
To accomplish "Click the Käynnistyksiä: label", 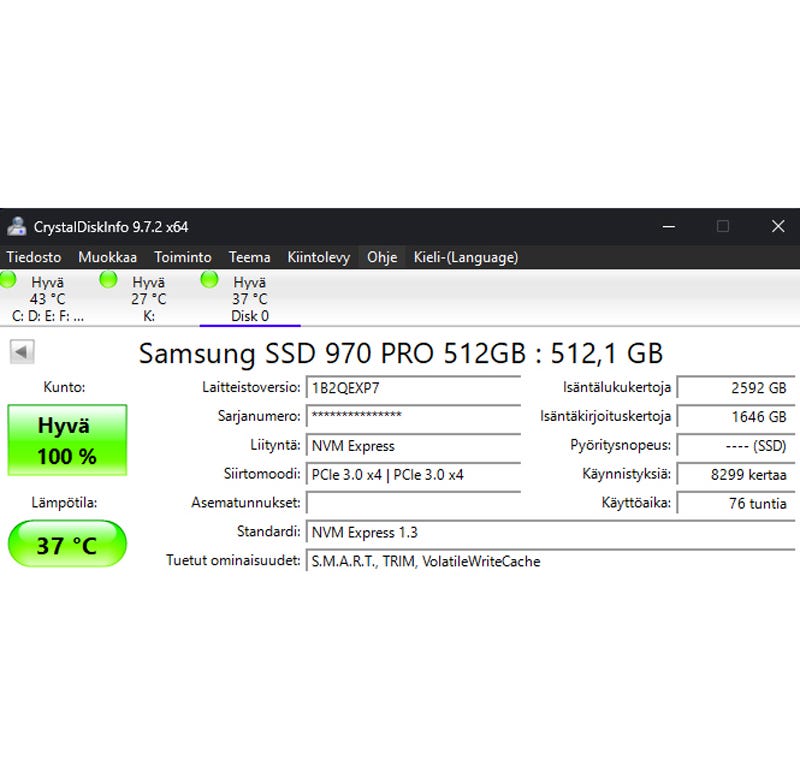I will 627,474.
